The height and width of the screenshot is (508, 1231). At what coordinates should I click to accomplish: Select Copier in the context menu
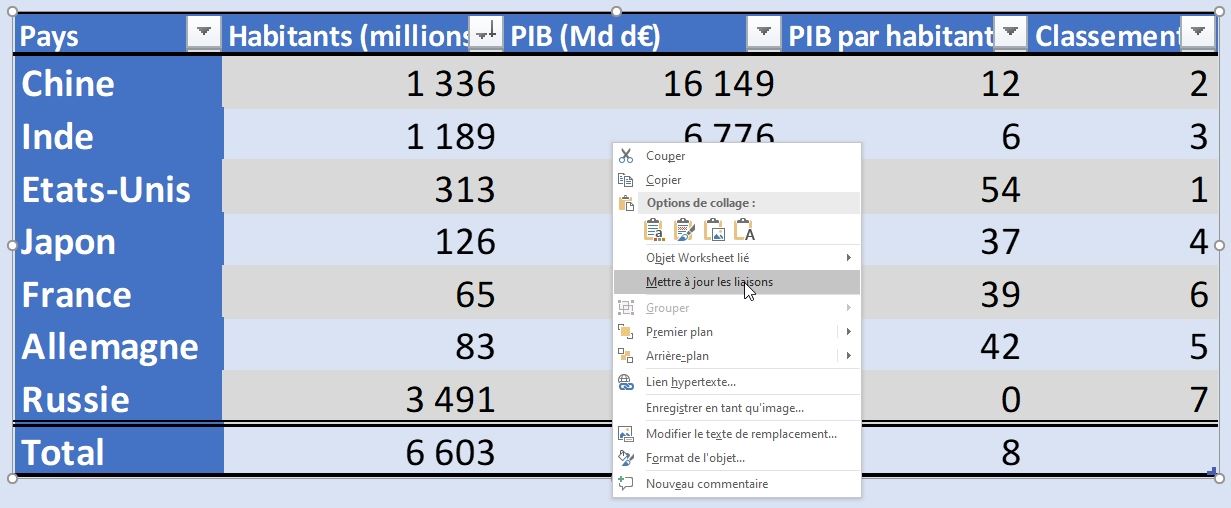coord(737,180)
